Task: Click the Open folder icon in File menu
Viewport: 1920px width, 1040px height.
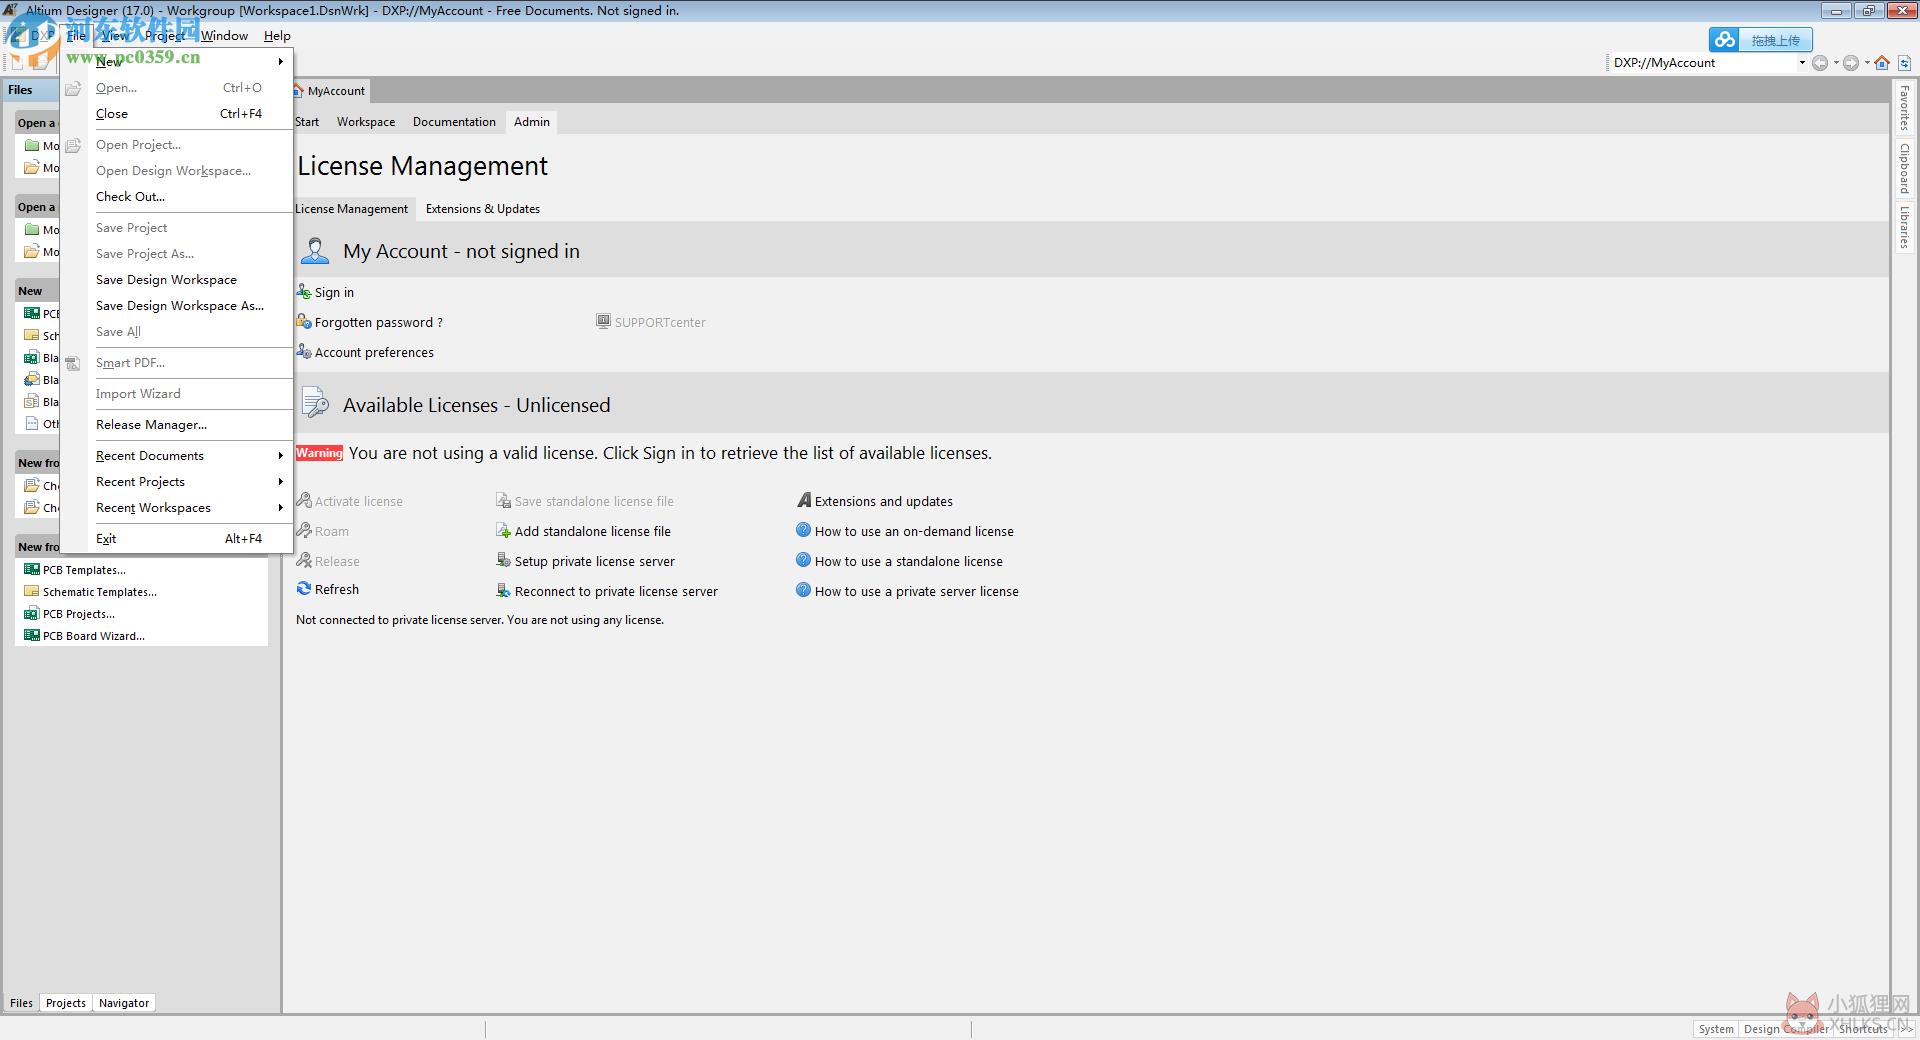Action: pyautogui.click(x=73, y=88)
